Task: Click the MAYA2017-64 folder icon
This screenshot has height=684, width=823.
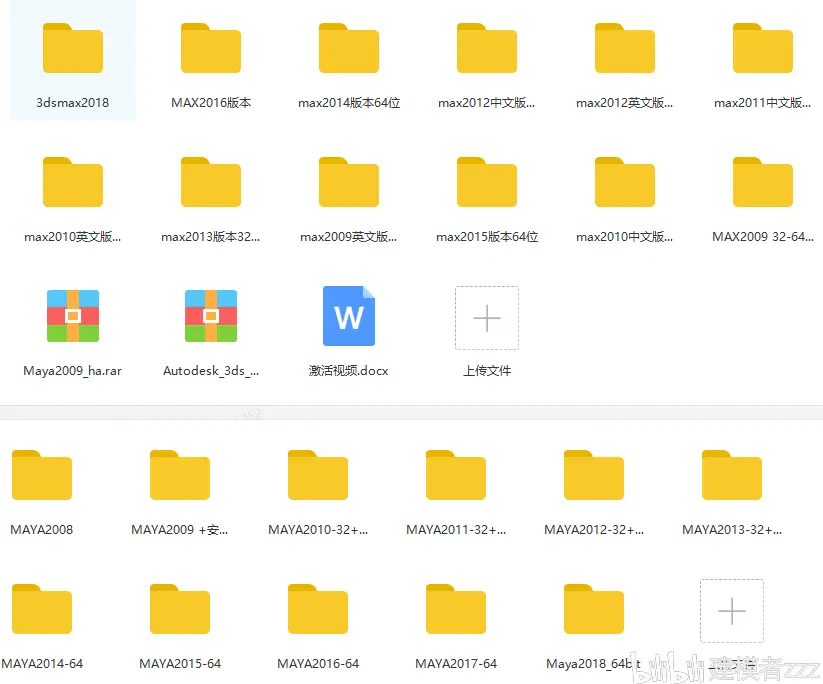Action: [456, 609]
